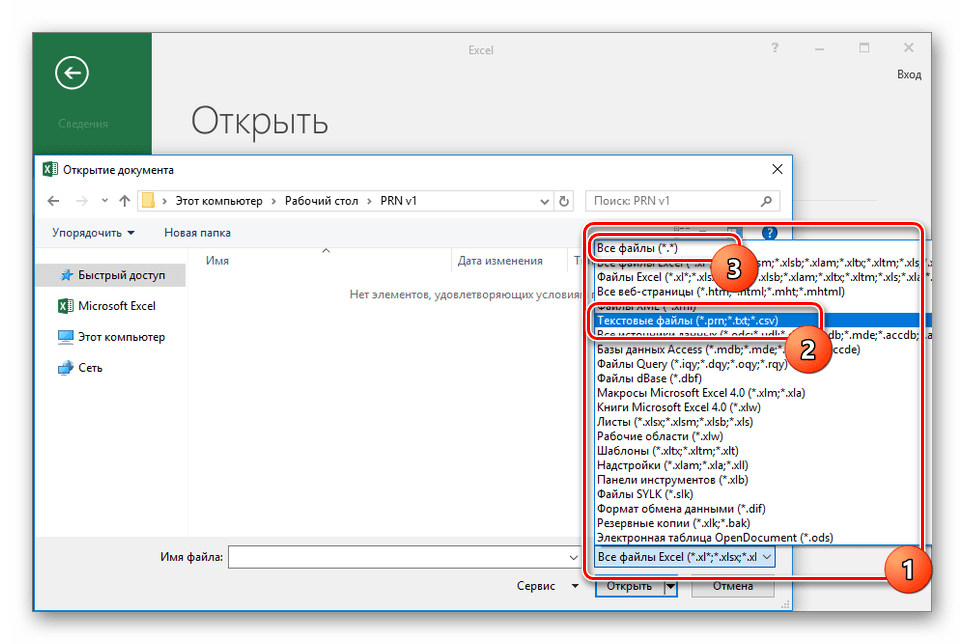Select Быстрый доступ in sidebar
This screenshot has height=644, width=964.
[120, 275]
